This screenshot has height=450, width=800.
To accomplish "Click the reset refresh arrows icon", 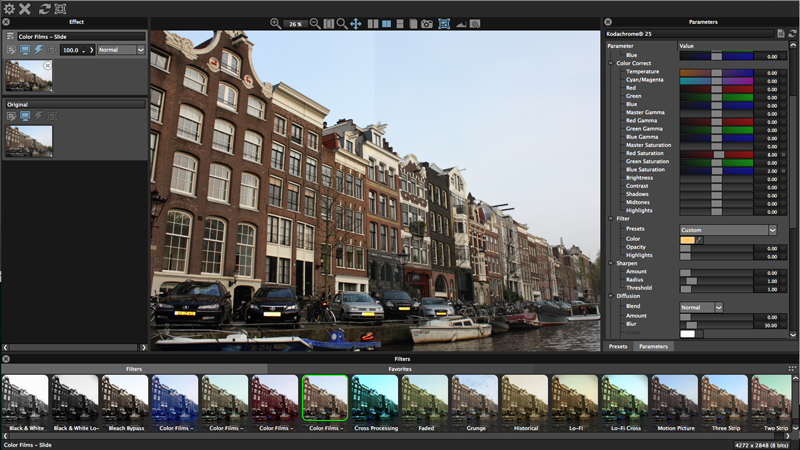I will 44,8.
